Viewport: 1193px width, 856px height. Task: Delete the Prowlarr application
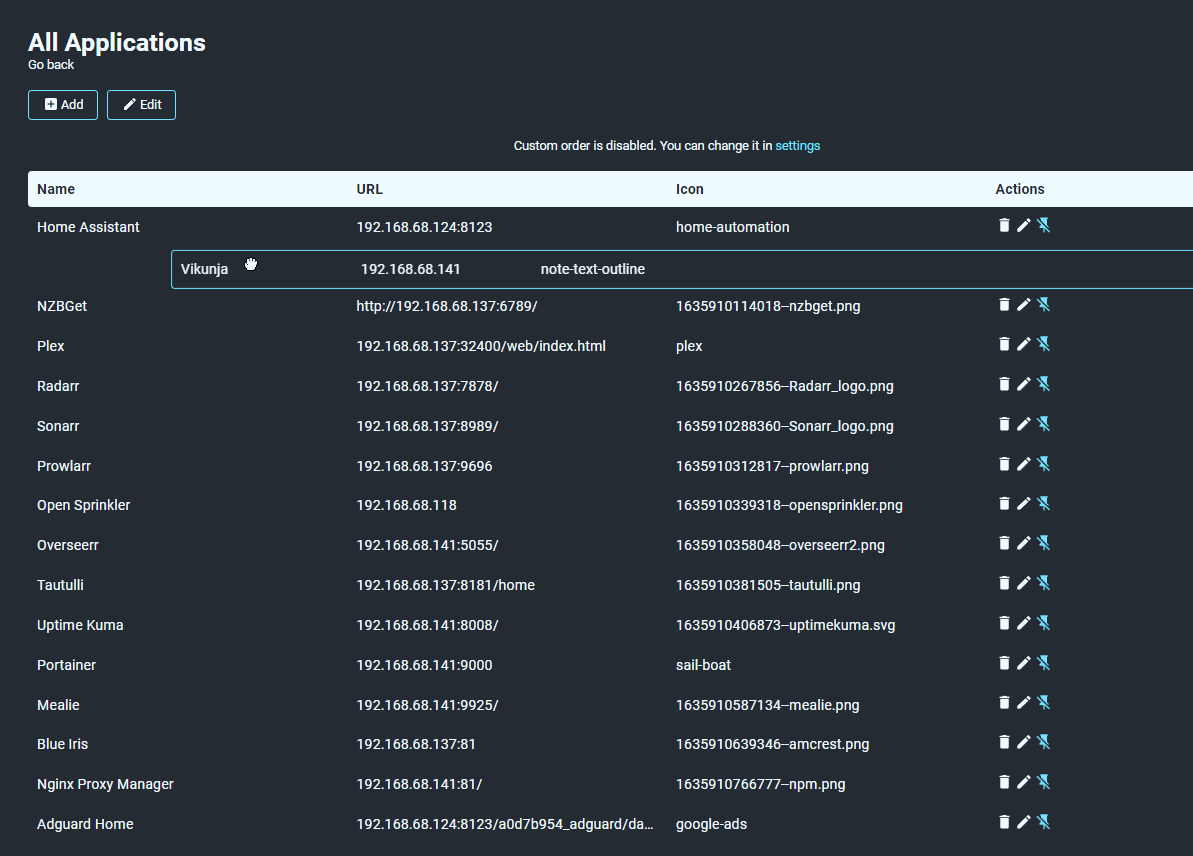point(1004,464)
